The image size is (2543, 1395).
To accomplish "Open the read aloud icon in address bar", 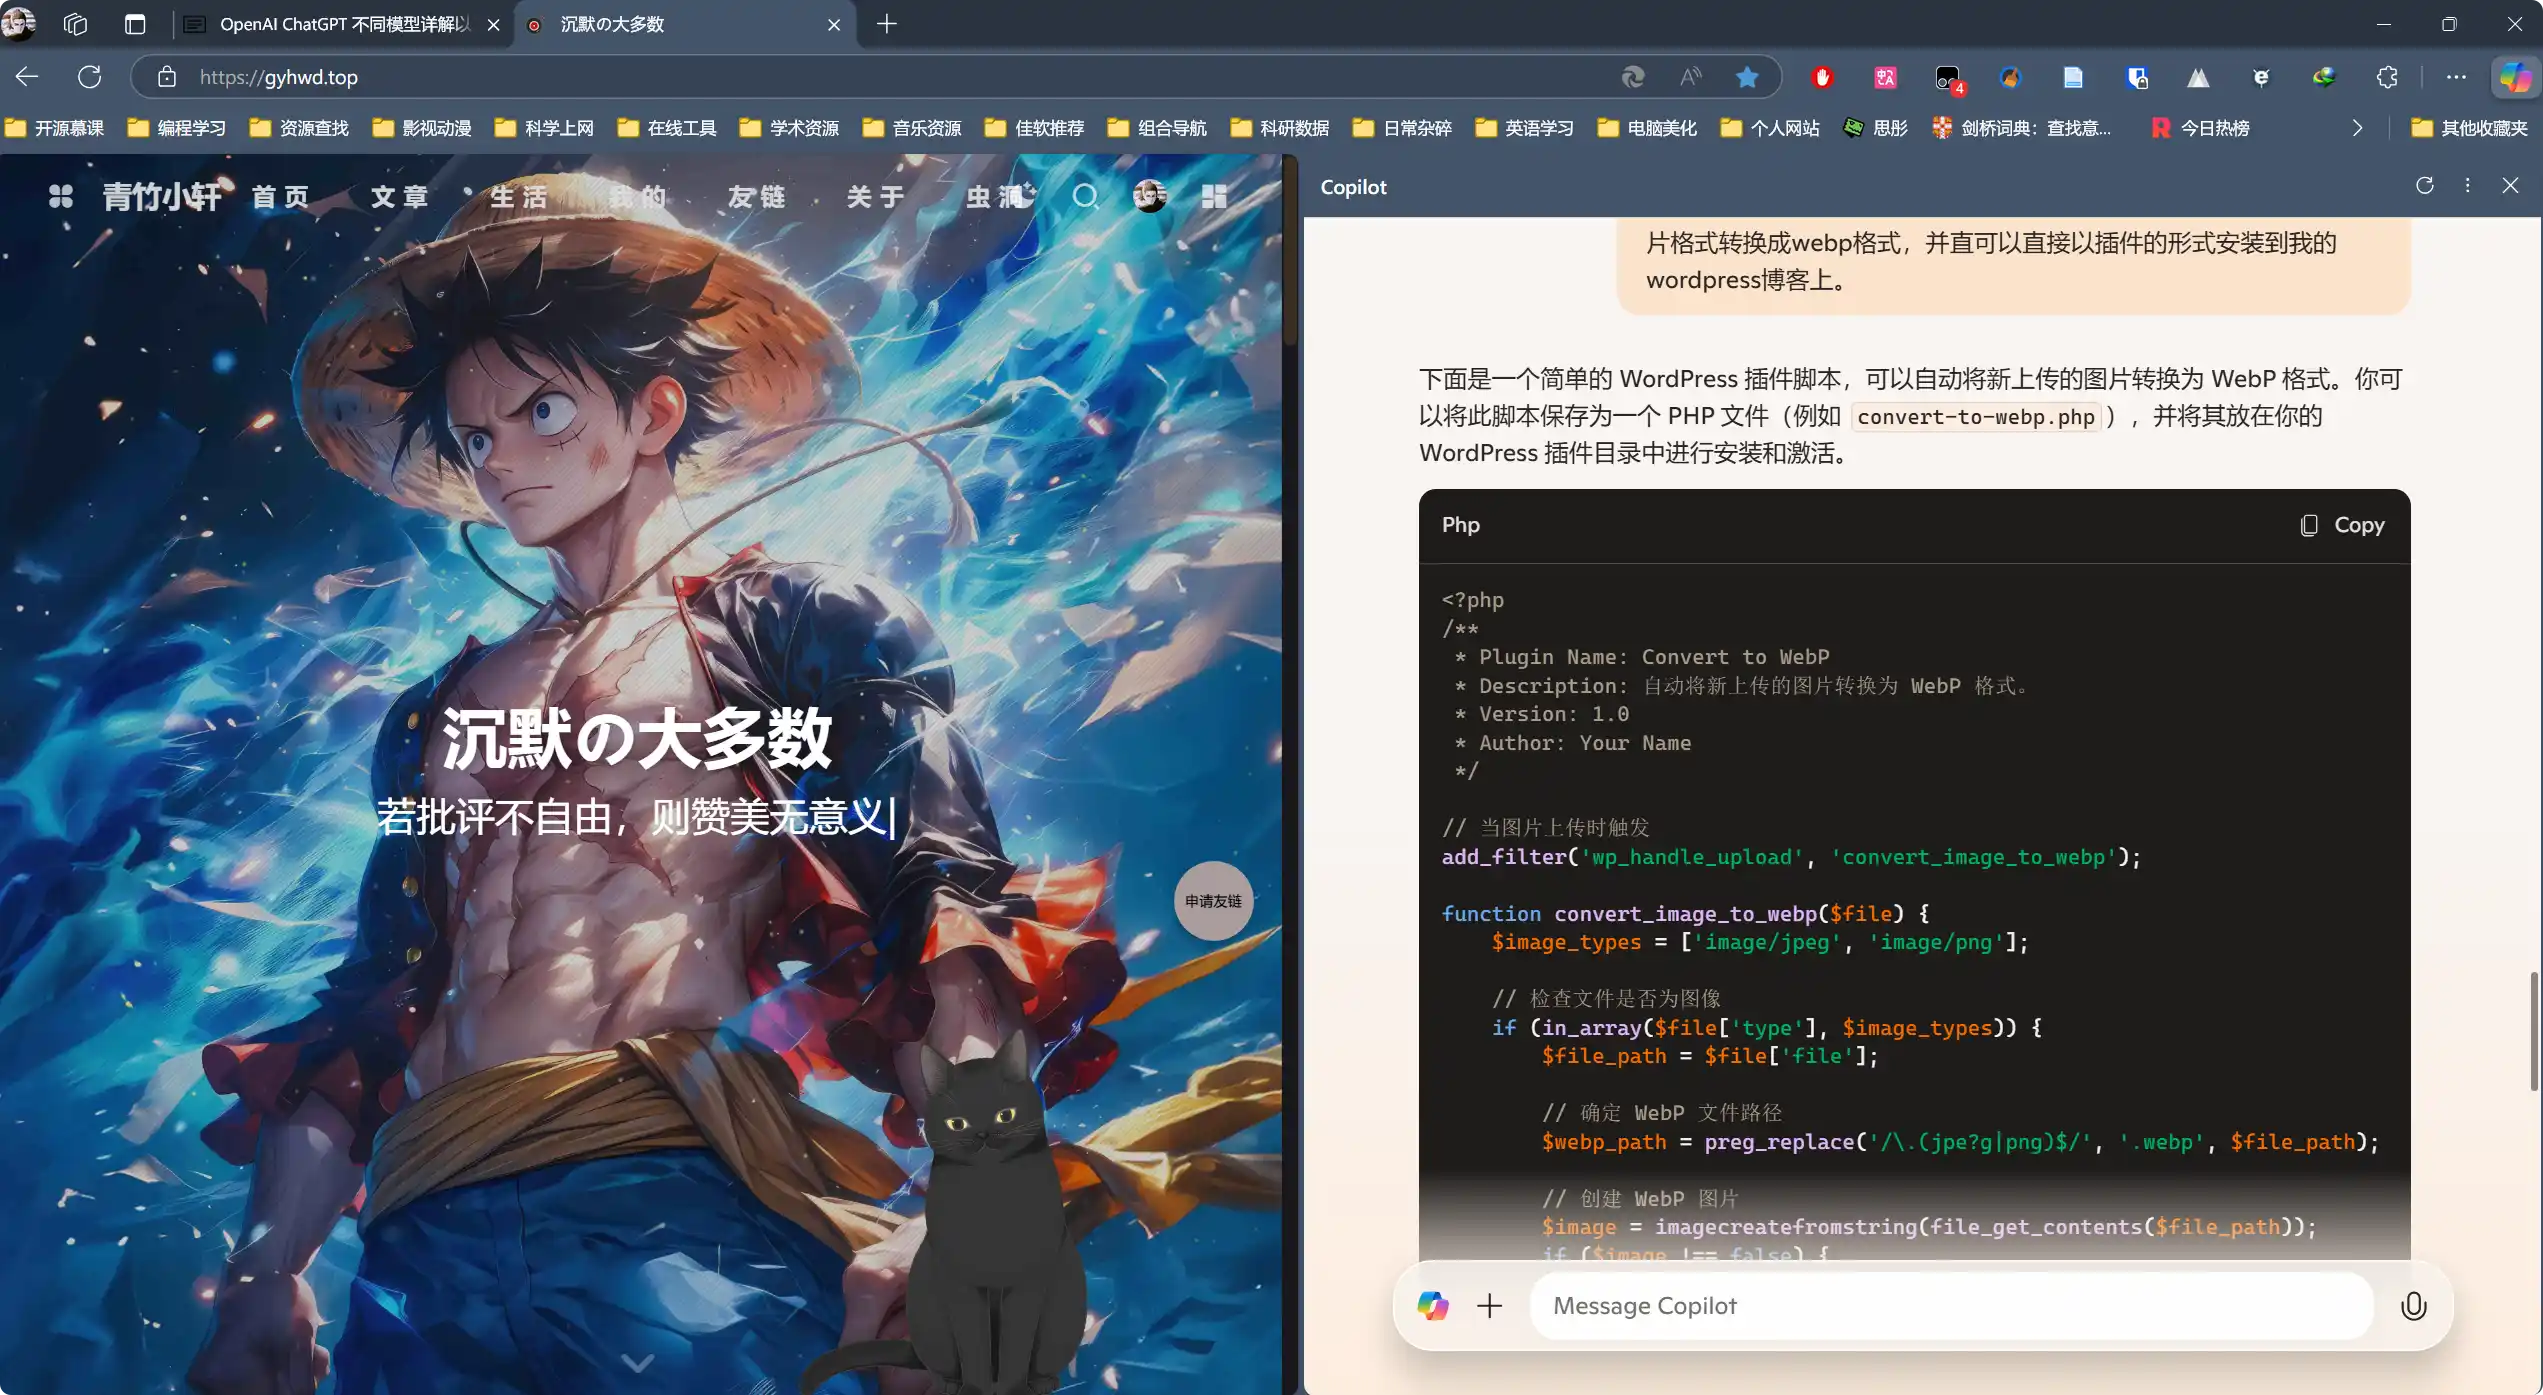I will pyautogui.click(x=1691, y=77).
